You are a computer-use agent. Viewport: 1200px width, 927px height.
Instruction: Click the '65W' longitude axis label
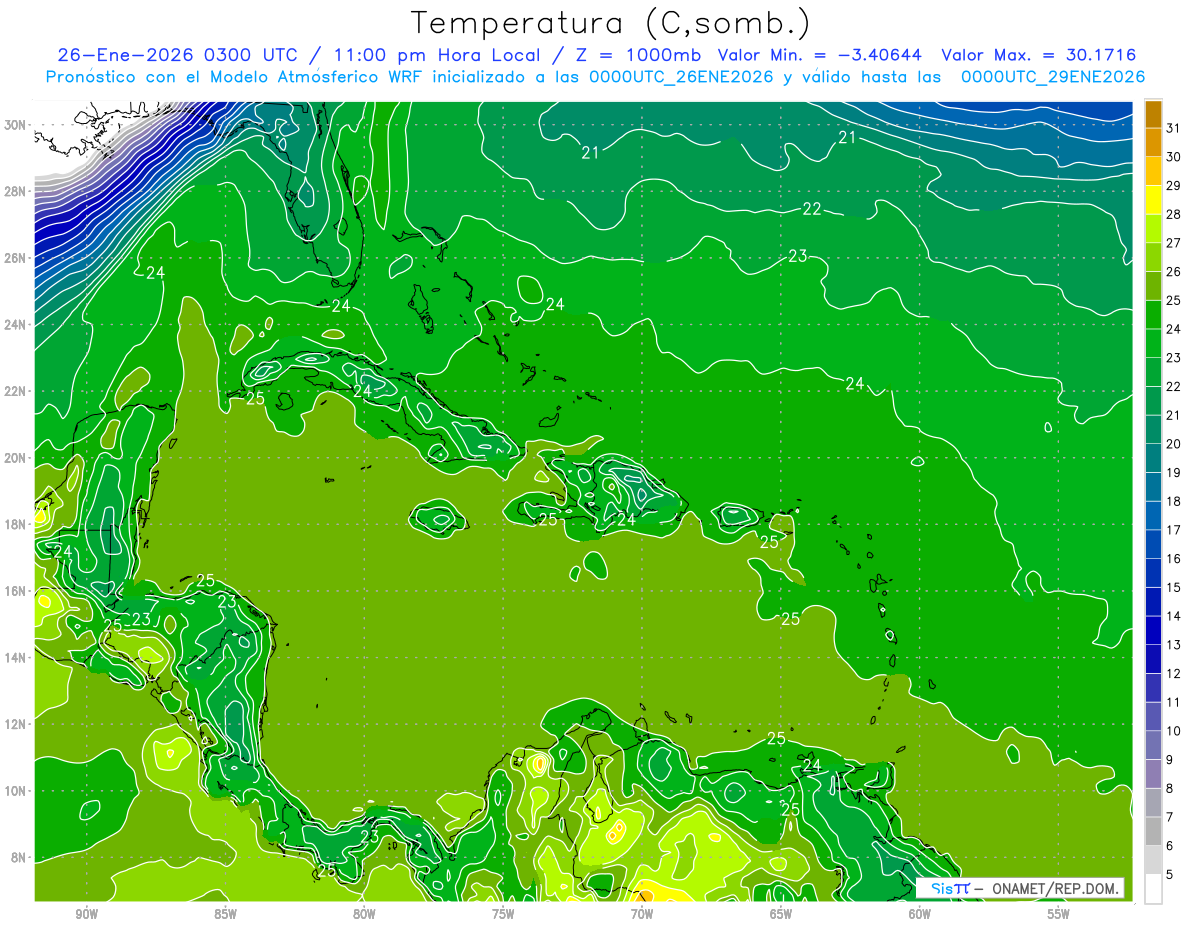pyautogui.click(x=781, y=914)
